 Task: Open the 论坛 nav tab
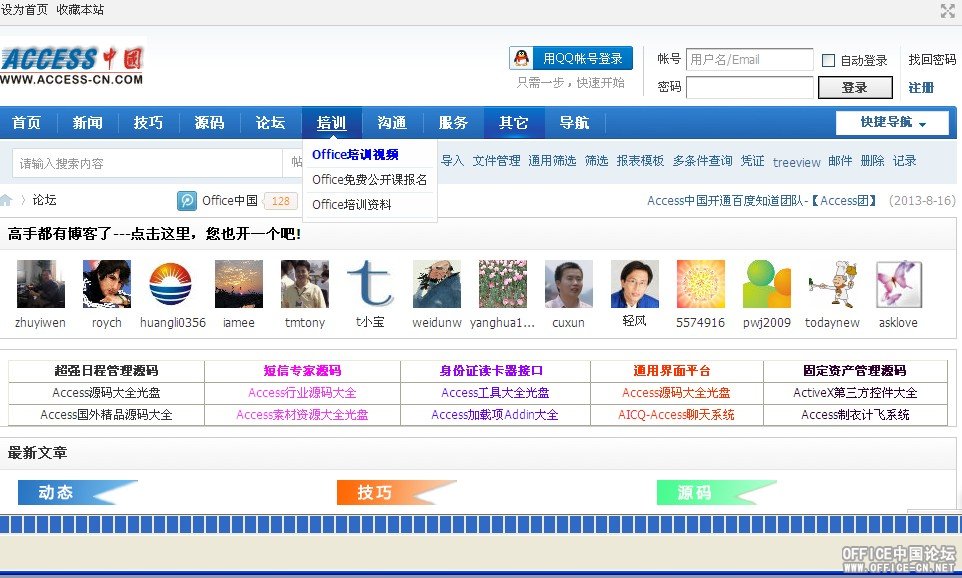point(271,123)
